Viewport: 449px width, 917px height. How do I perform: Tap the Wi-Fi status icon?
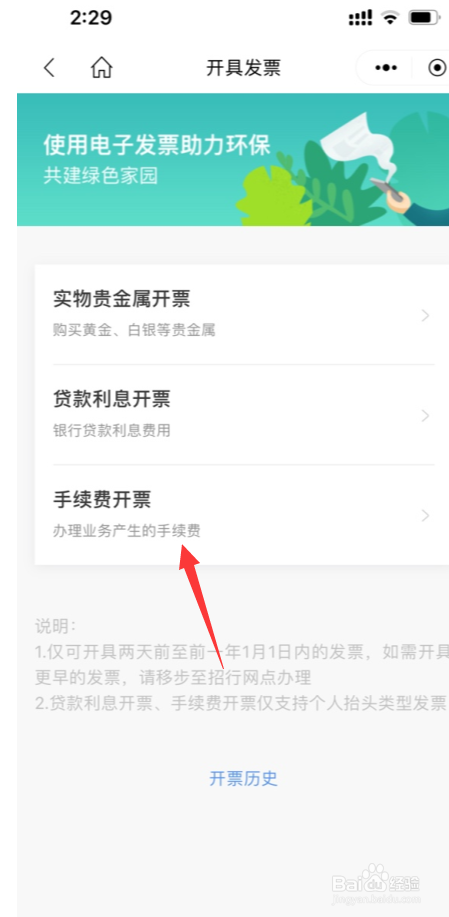[389, 18]
